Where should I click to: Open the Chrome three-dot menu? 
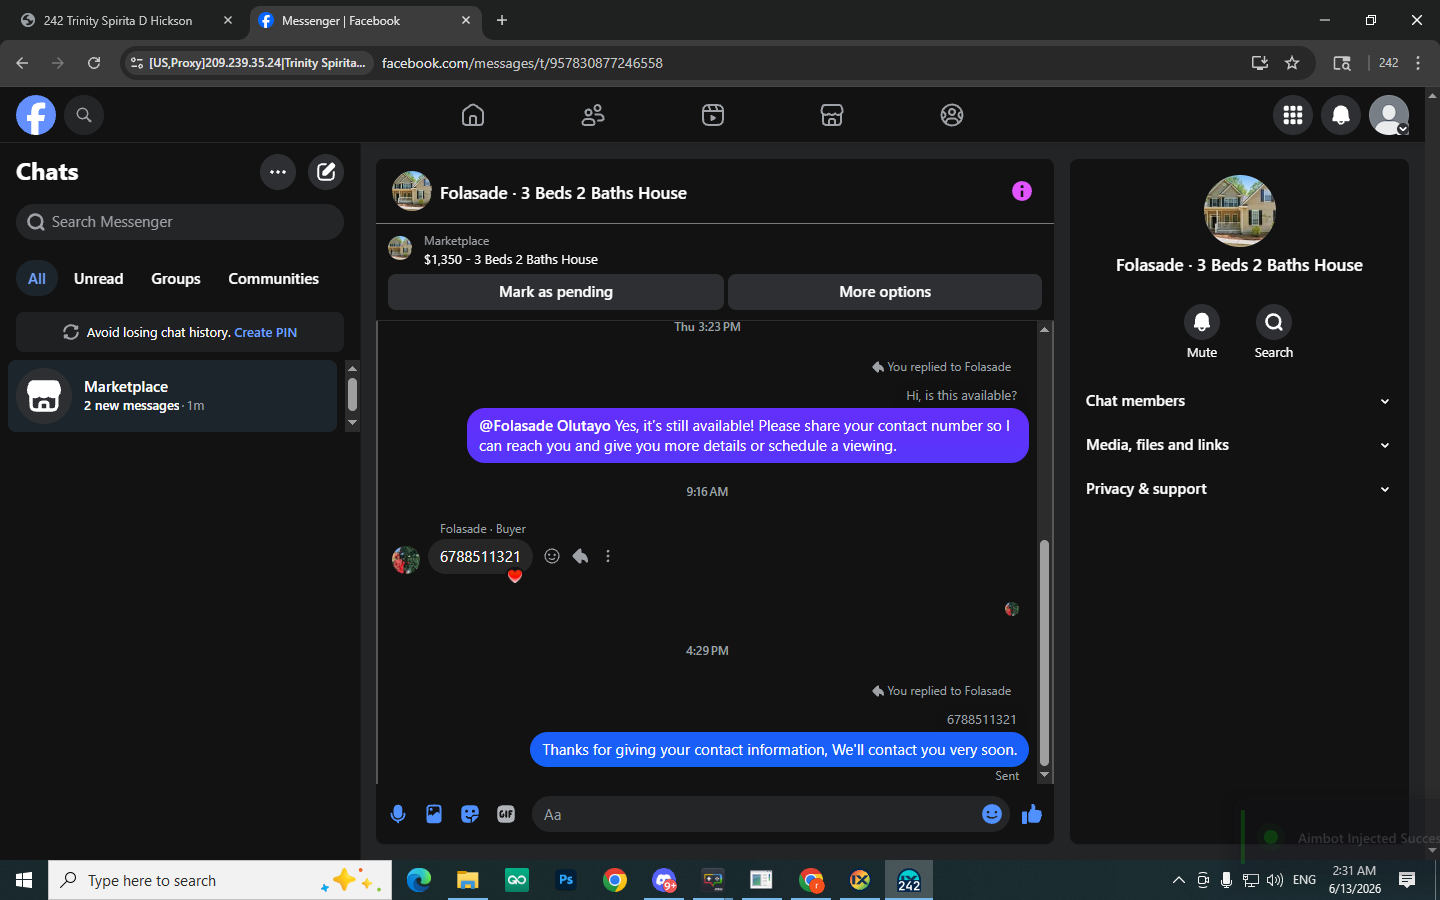(1418, 63)
